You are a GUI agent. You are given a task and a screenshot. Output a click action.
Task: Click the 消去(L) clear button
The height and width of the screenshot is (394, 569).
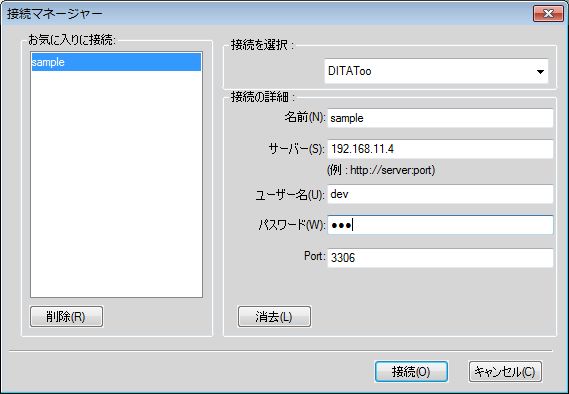coord(274,317)
